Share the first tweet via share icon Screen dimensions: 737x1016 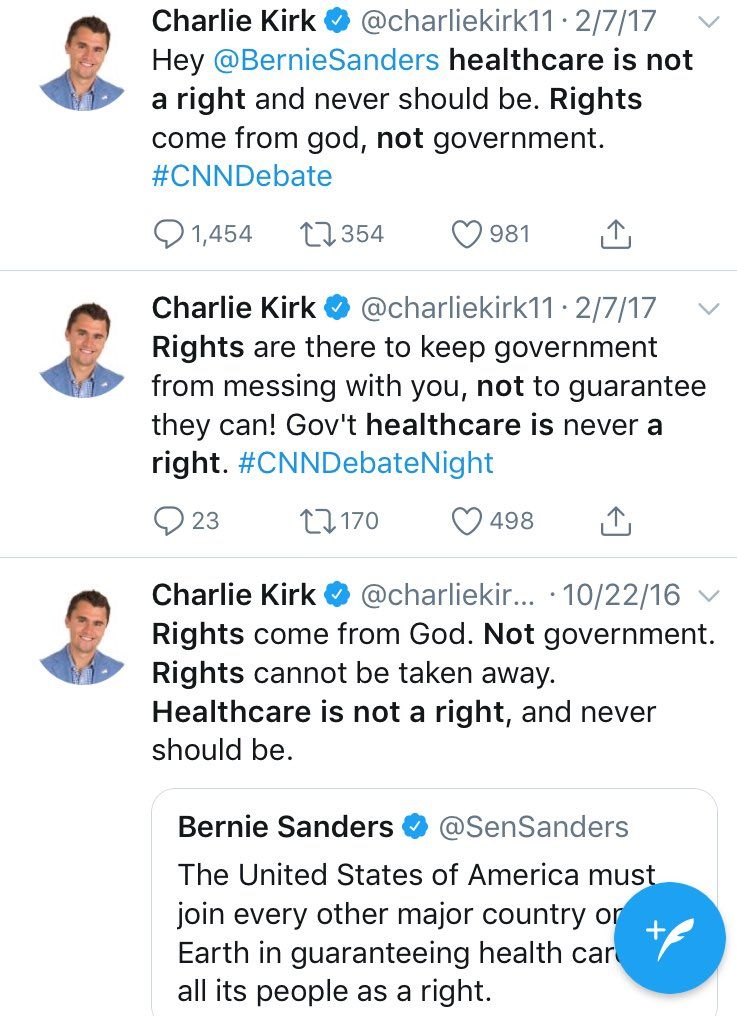pos(615,234)
